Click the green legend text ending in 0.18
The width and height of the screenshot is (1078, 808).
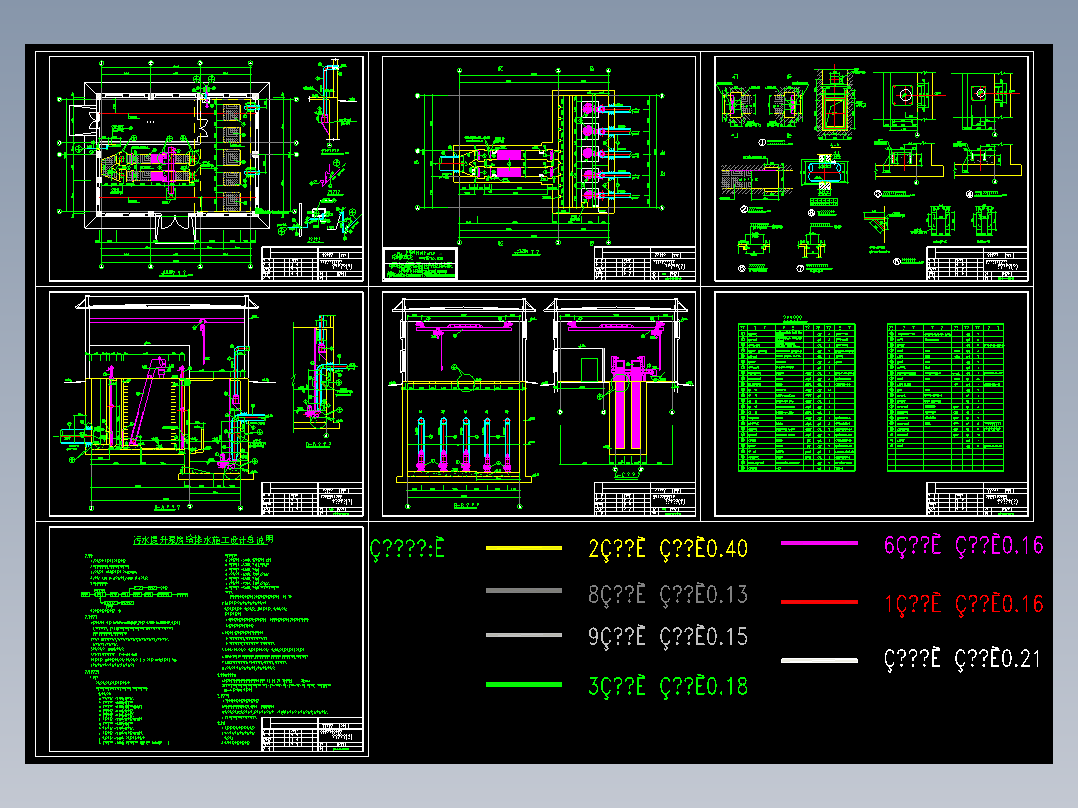[668, 686]
